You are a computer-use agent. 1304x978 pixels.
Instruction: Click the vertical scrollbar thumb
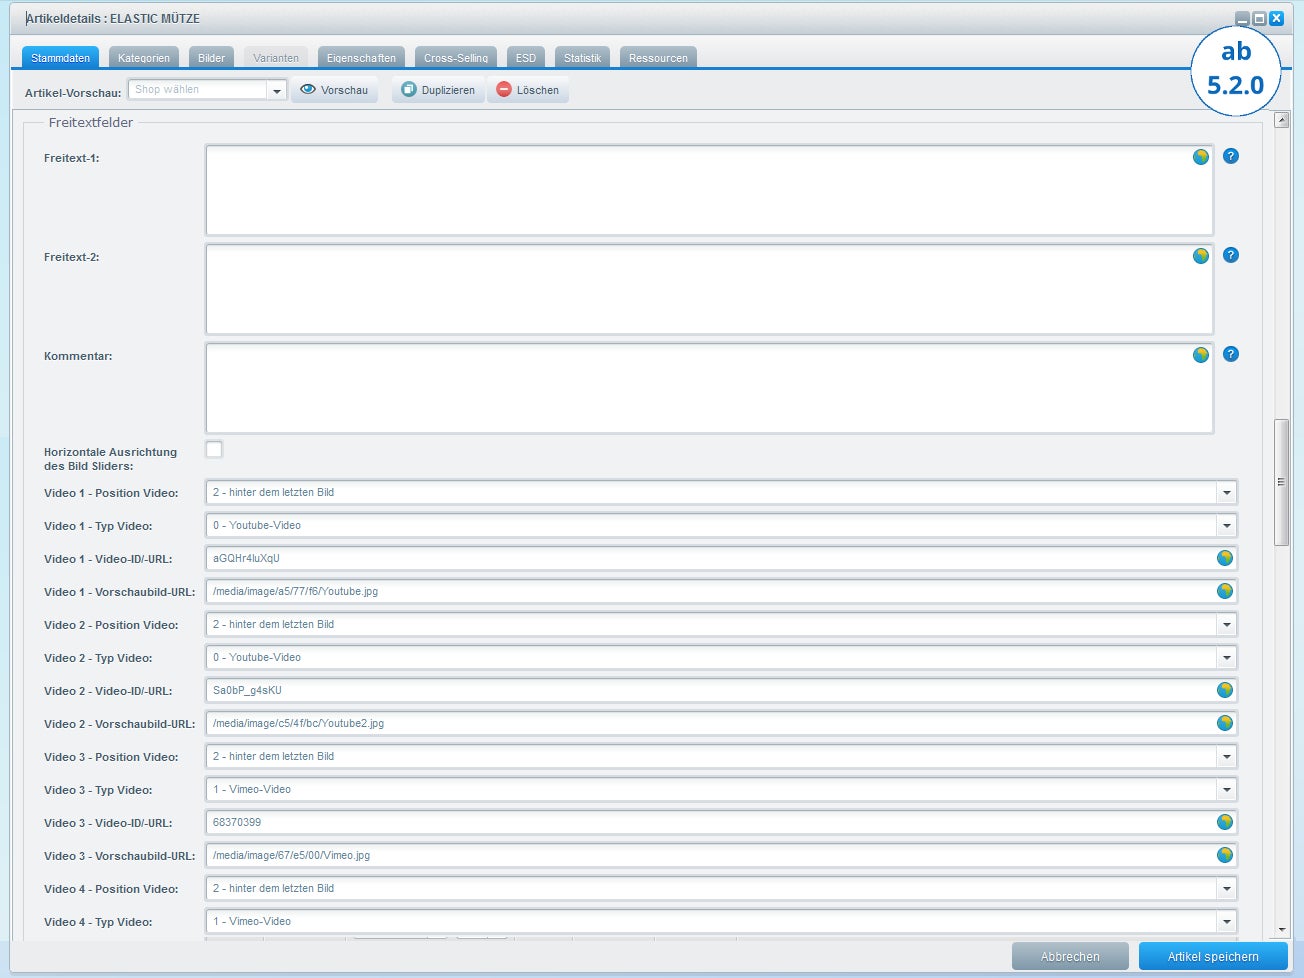[x=1281, y=482]
